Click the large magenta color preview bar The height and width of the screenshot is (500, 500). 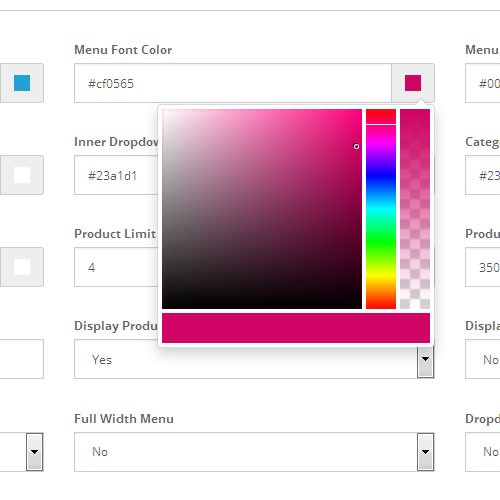(x=296, y=328)
